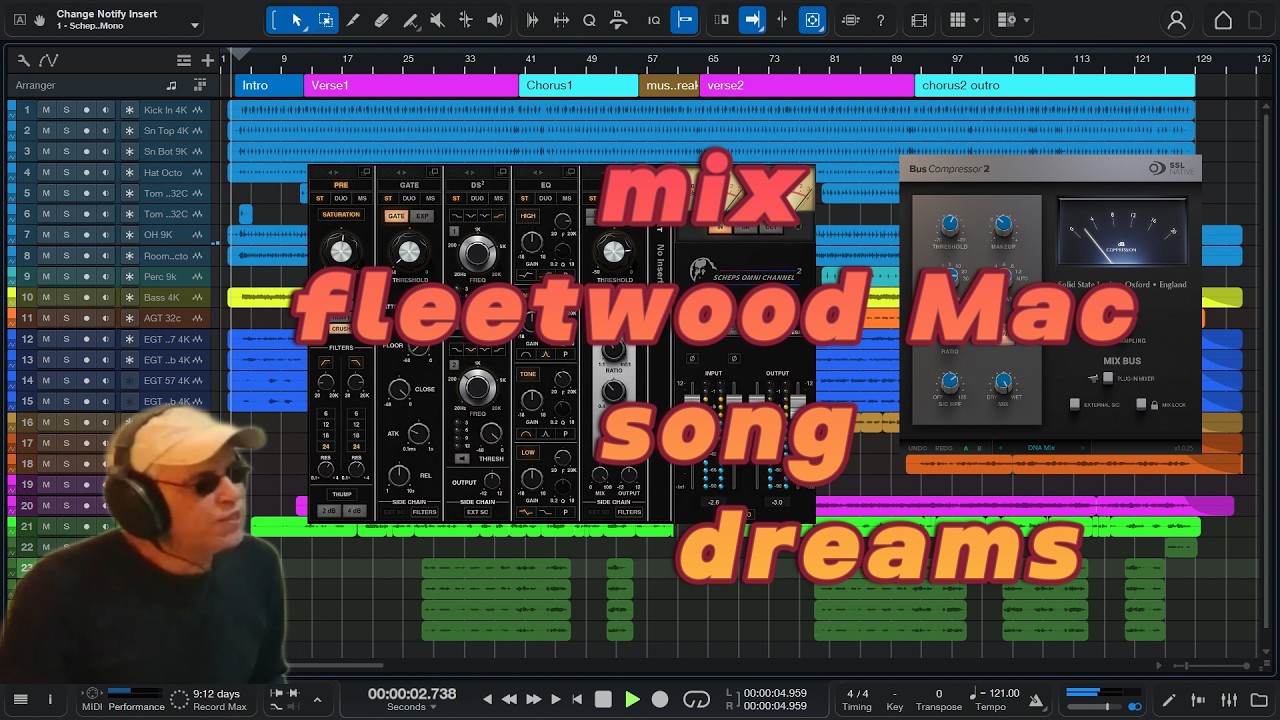Select the Arrow tool in toolbar

pyautogui.click(x=297, y=20)
